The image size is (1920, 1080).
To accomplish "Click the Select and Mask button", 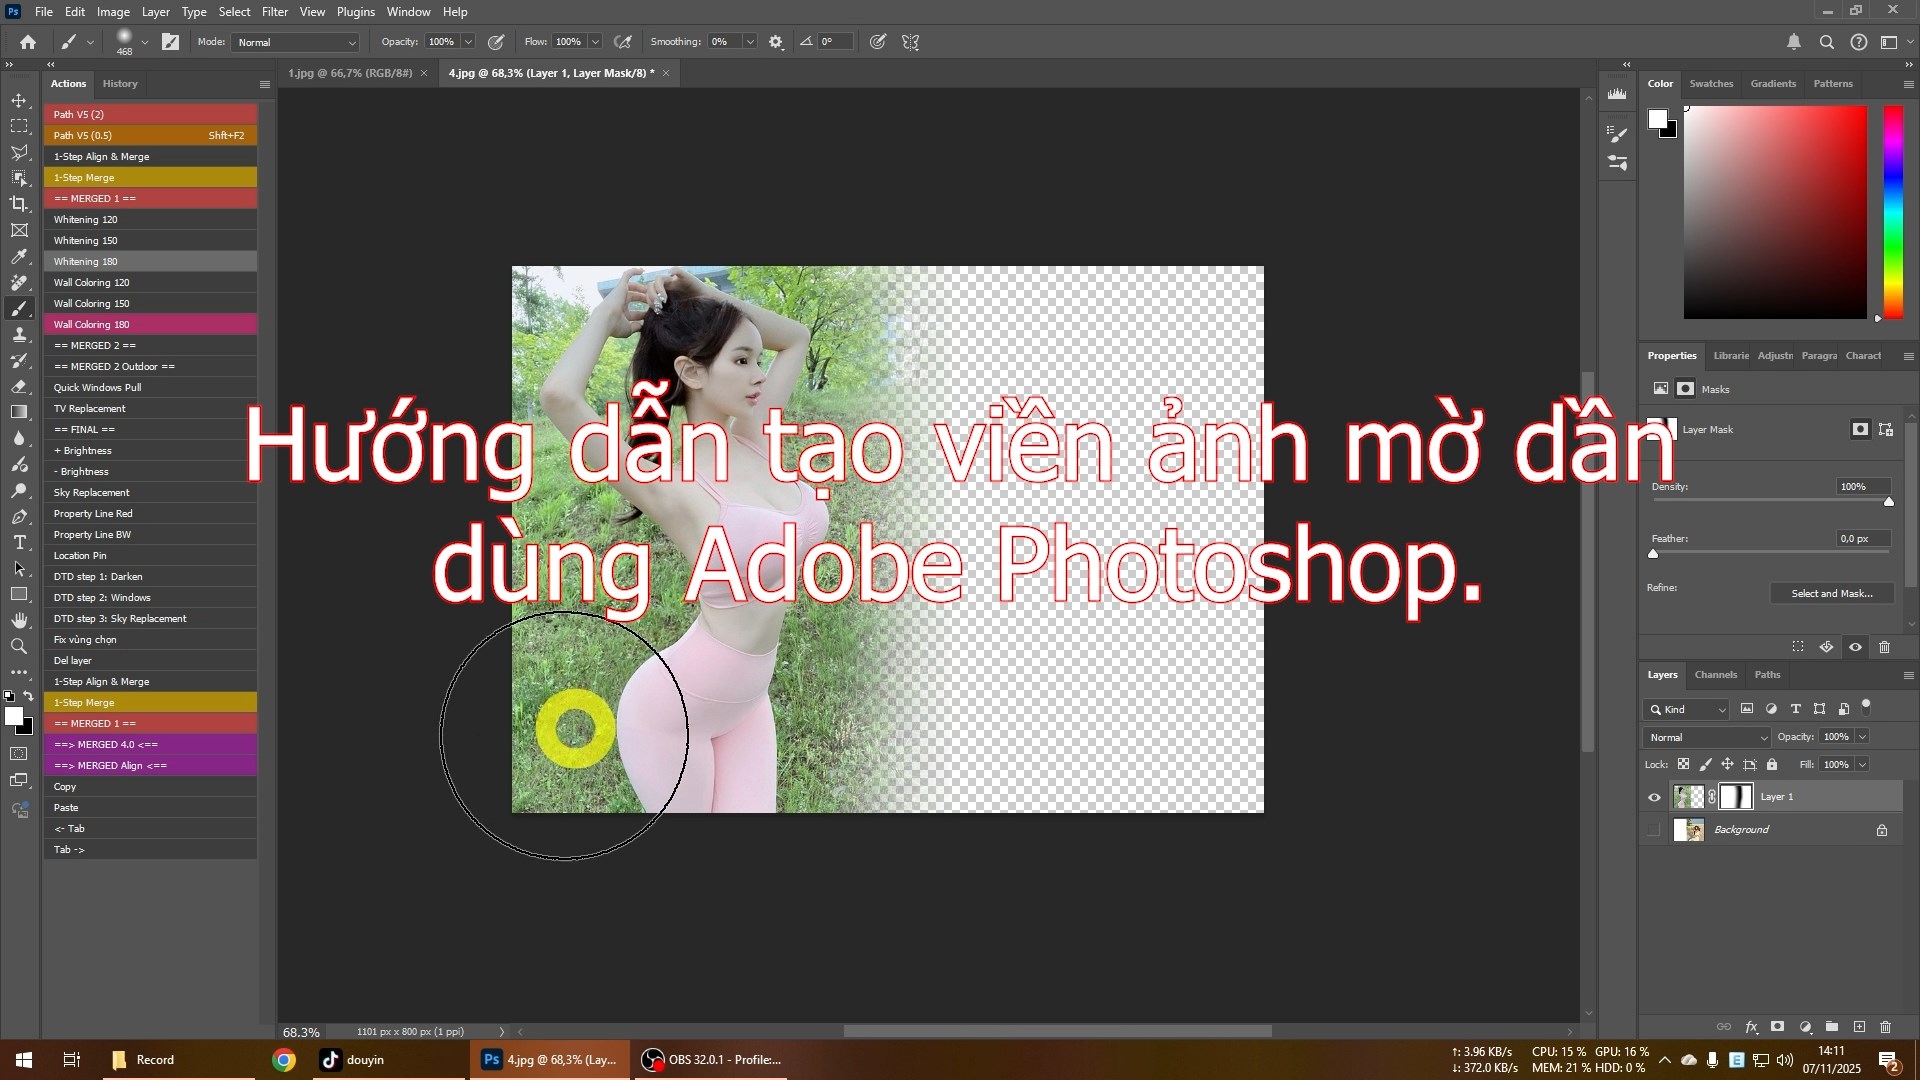I will coord(1831,593).
